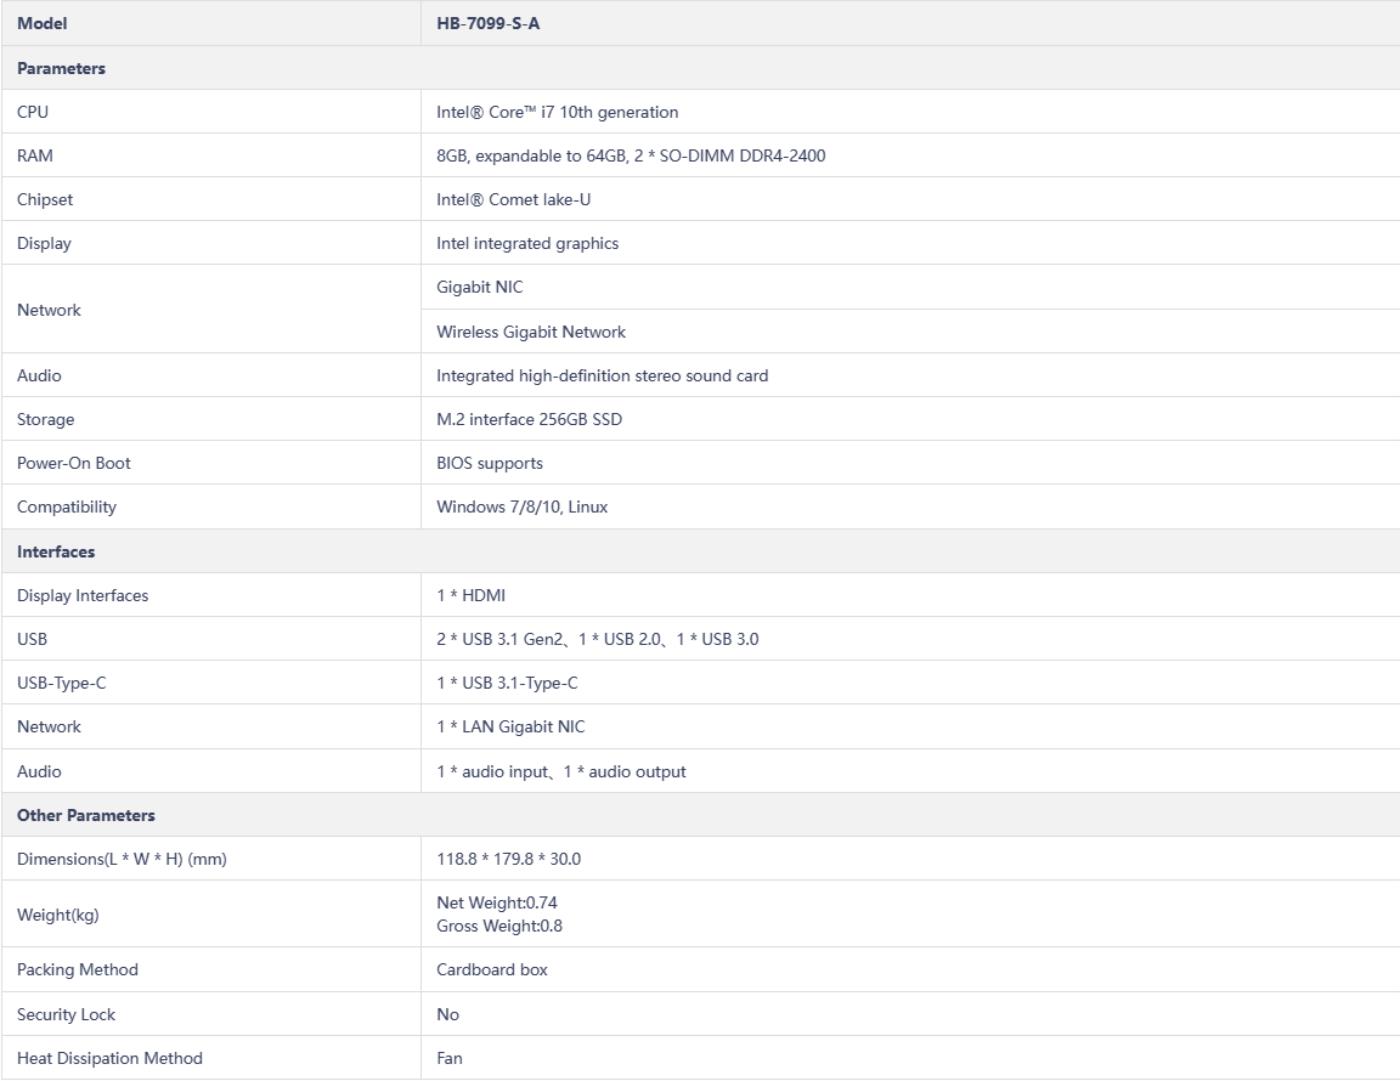Click the Other Parameters section heading
Screen dimensions: 1400x1081
86,816
